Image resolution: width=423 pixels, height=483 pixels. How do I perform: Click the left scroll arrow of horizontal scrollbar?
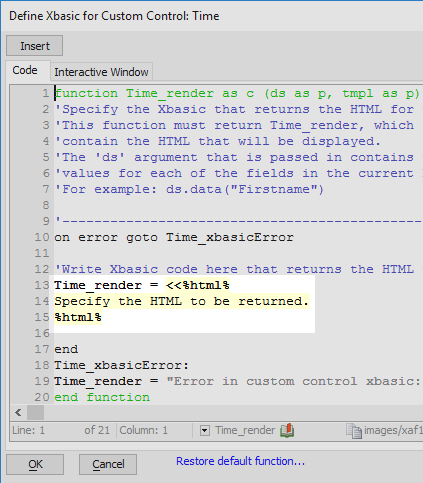18,413
